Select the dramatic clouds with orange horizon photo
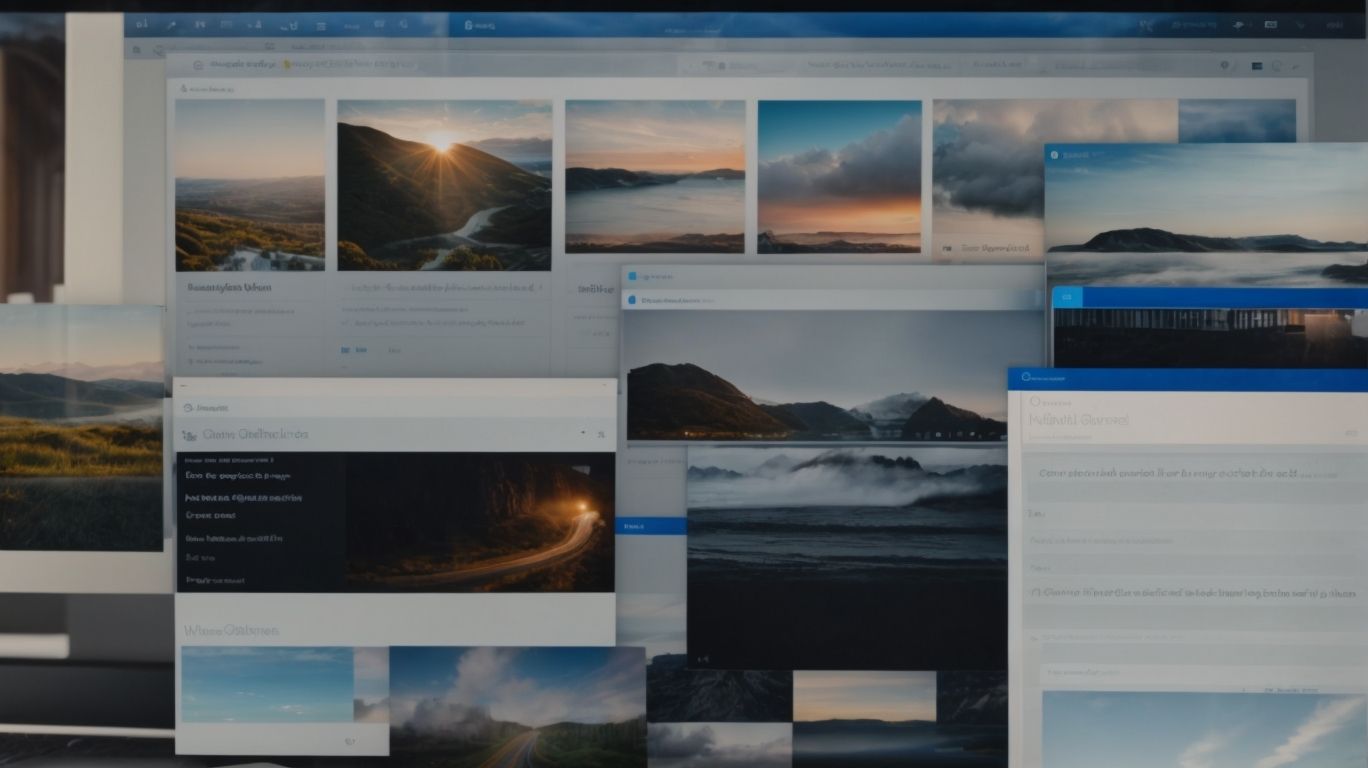 pos(839,176)
